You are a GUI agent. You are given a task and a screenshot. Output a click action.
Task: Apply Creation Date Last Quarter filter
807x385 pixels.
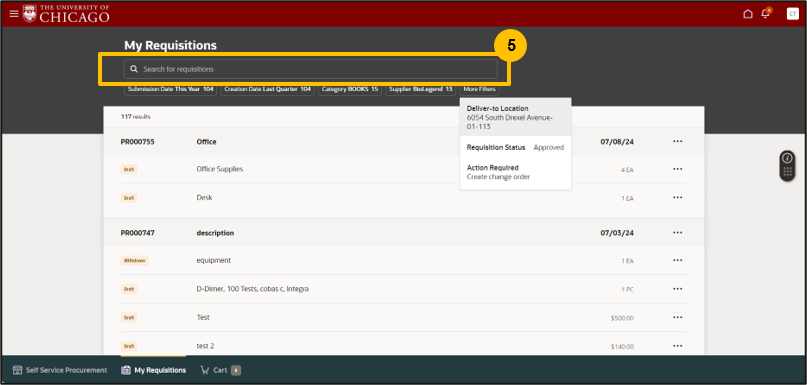268,89
